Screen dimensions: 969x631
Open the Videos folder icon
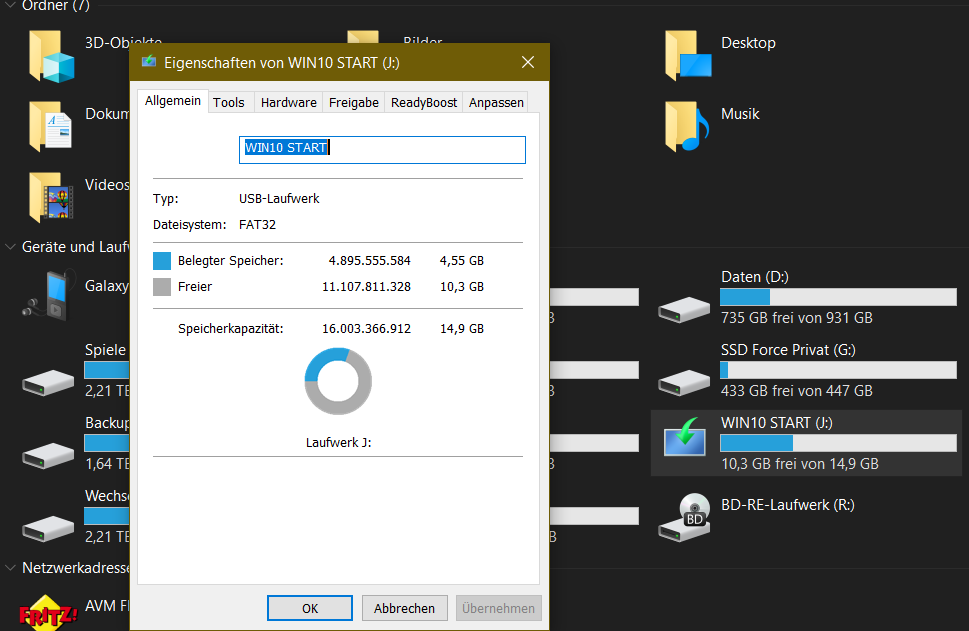(x=51, y=198)
